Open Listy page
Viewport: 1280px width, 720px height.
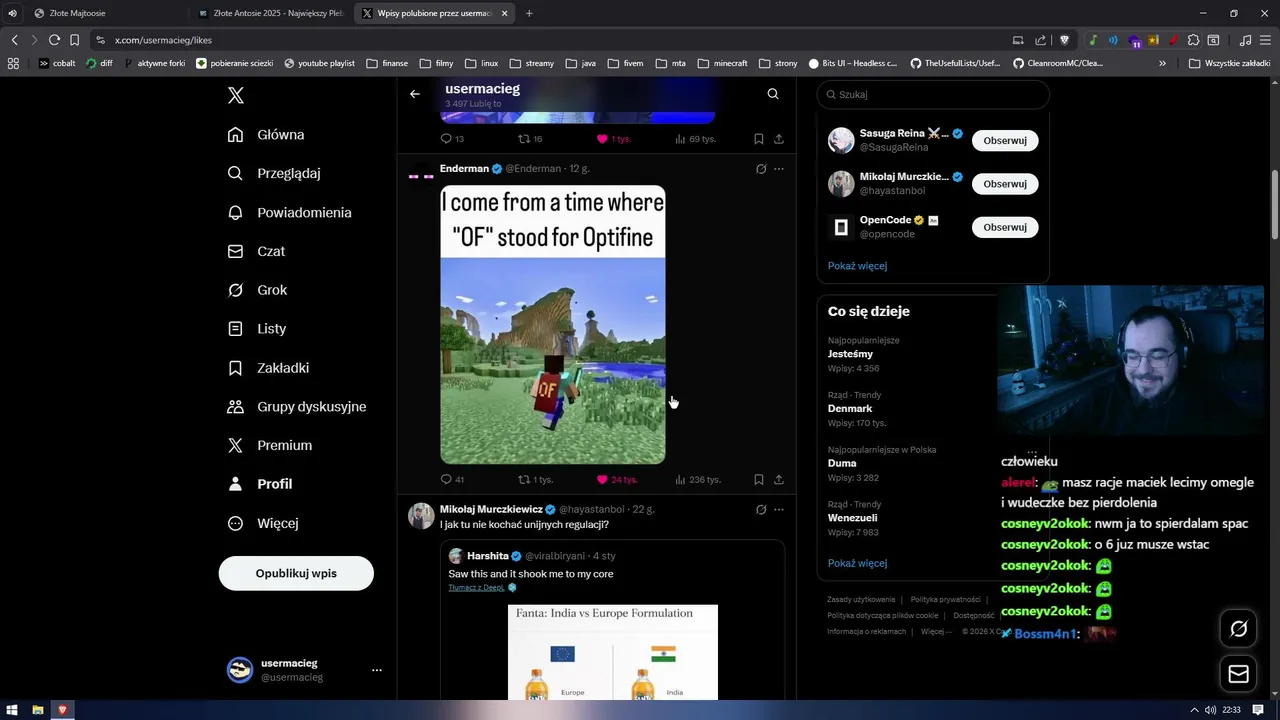point(257,329)
